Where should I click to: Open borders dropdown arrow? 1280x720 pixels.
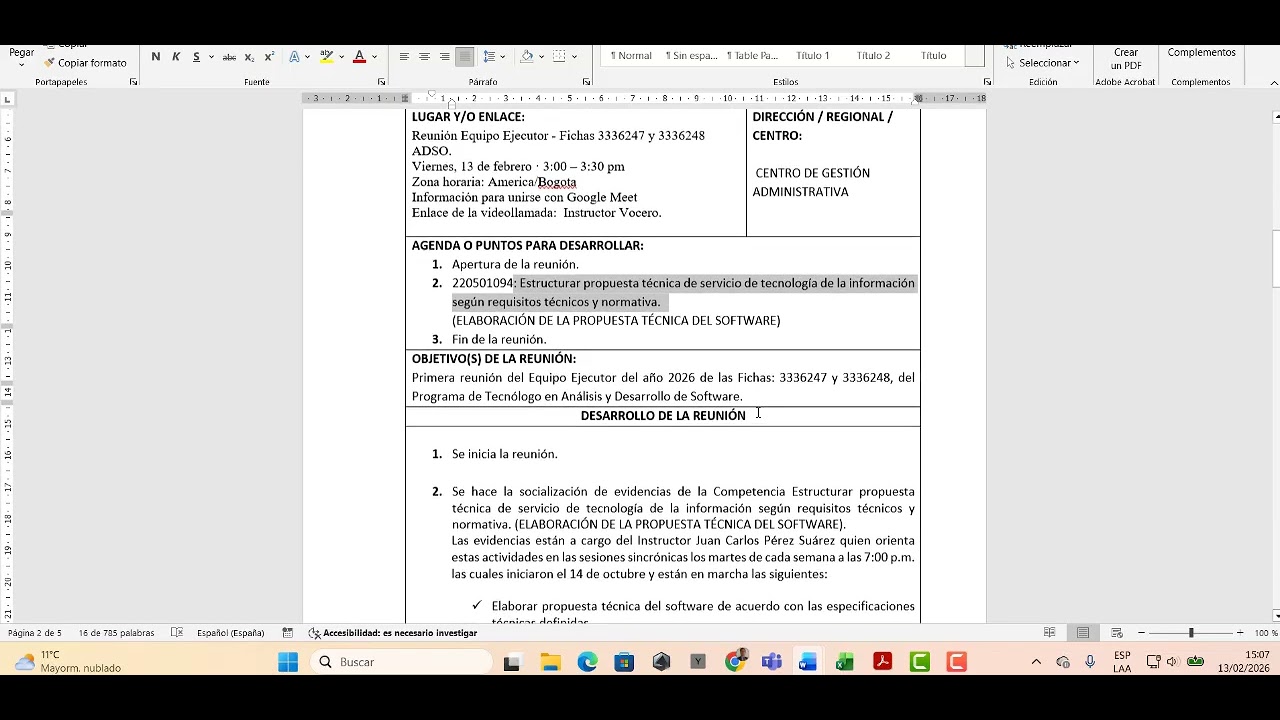pyautogui.click(x=575, y=57)
